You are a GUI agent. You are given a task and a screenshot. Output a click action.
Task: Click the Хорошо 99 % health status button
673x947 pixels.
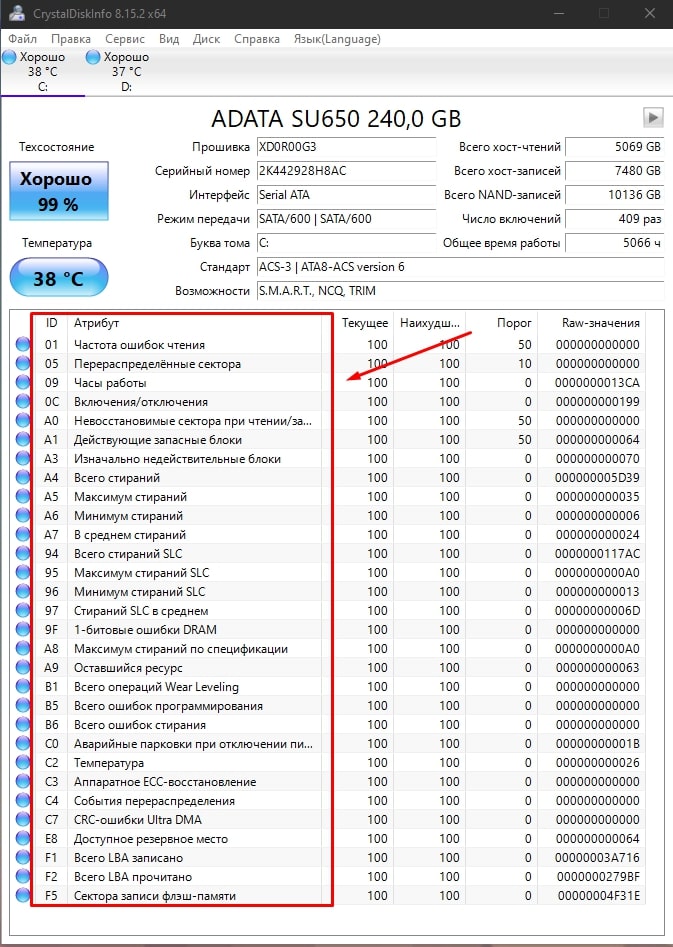[x=59, y=191]
